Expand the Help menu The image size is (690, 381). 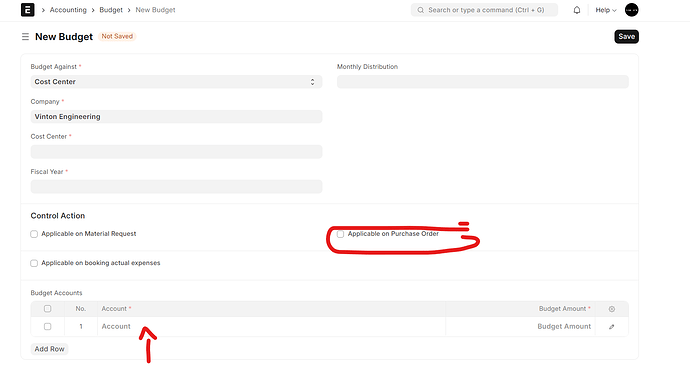[x=606, y=10]
